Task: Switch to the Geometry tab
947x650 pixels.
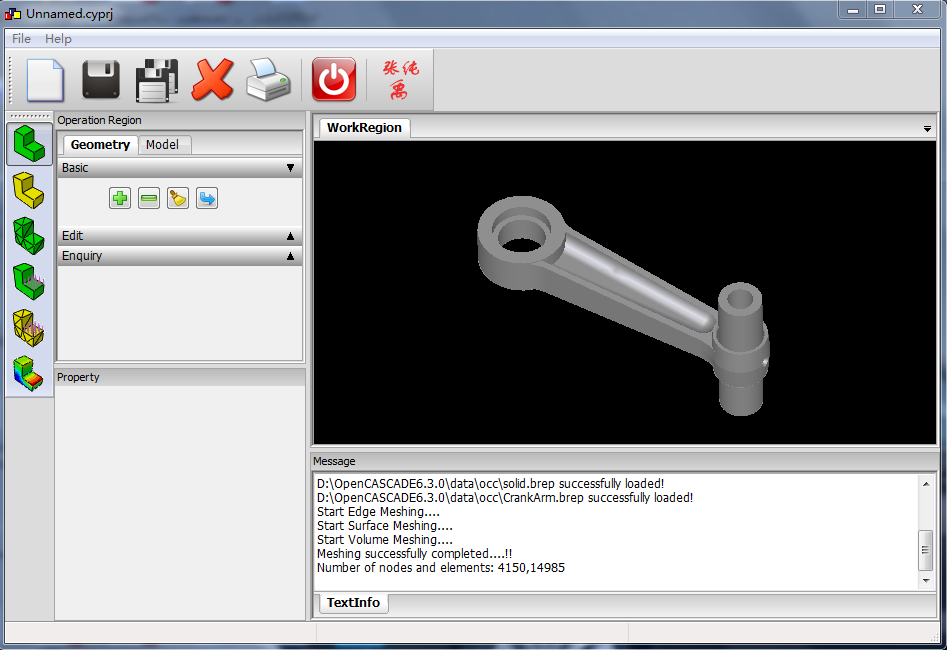Action: click(100, 144)
